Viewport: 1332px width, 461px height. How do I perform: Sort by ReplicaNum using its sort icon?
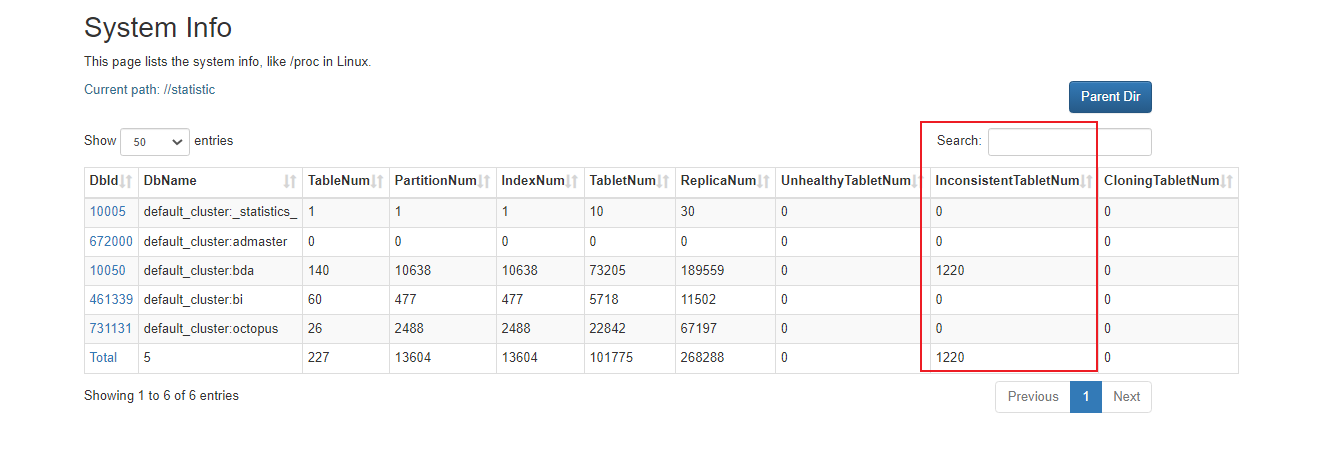click(764, 181)
